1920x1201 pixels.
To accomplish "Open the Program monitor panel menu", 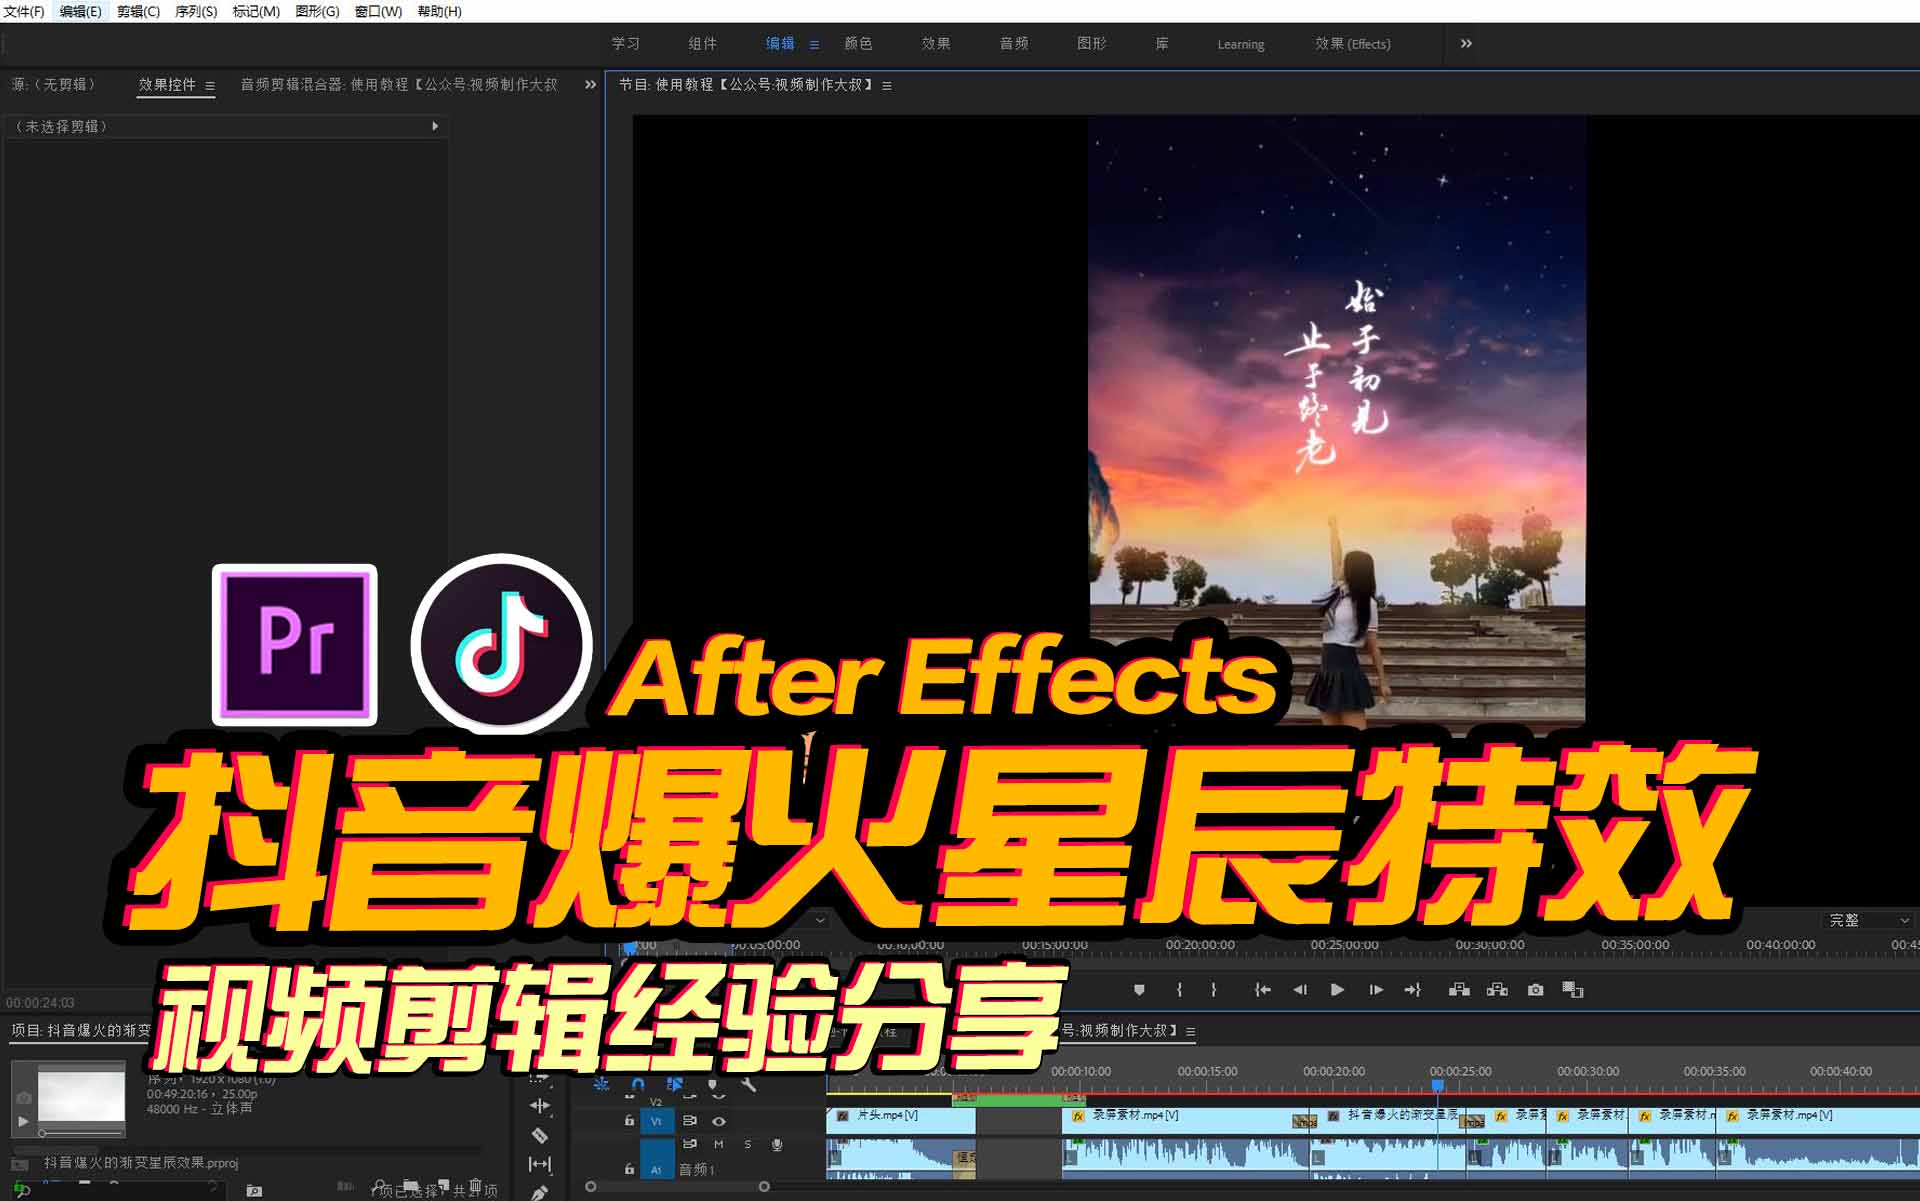I will coord(887,86).
